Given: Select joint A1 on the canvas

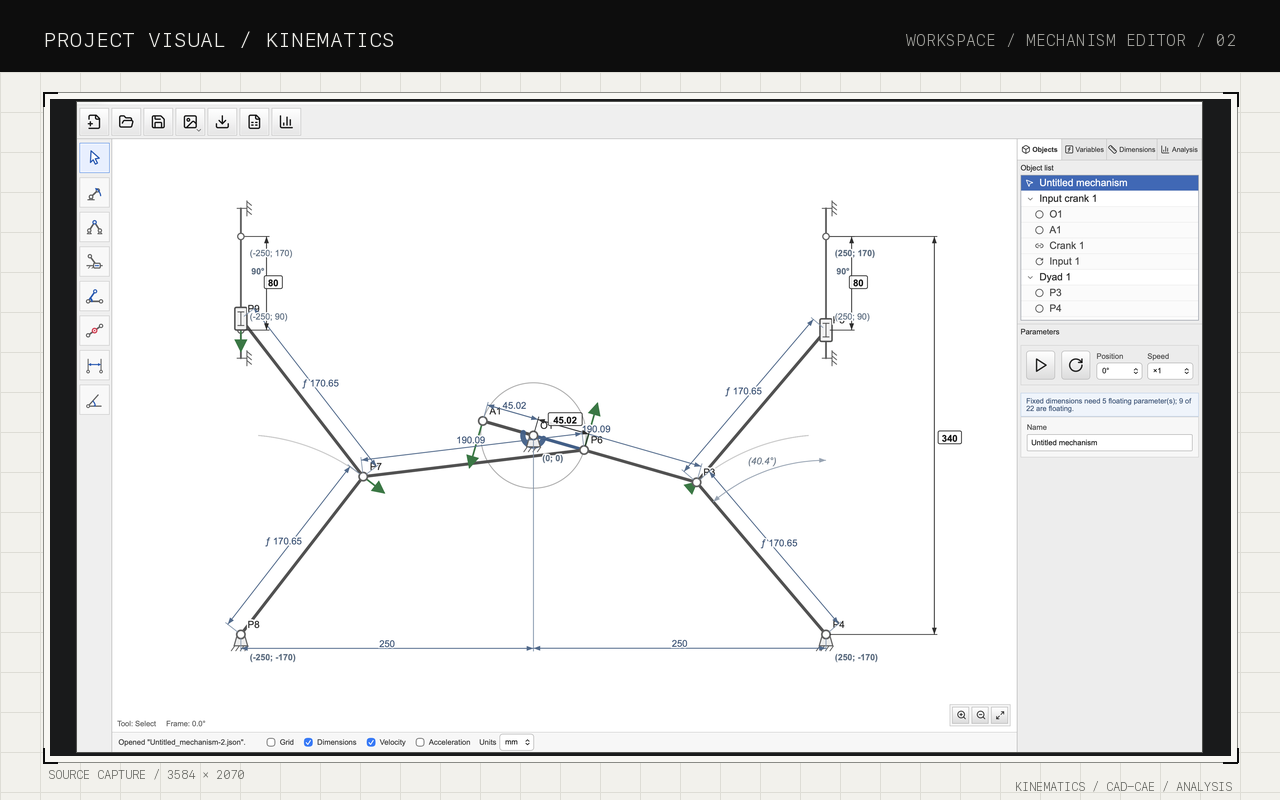Looking at the screenshot, I should click(482, 421).
